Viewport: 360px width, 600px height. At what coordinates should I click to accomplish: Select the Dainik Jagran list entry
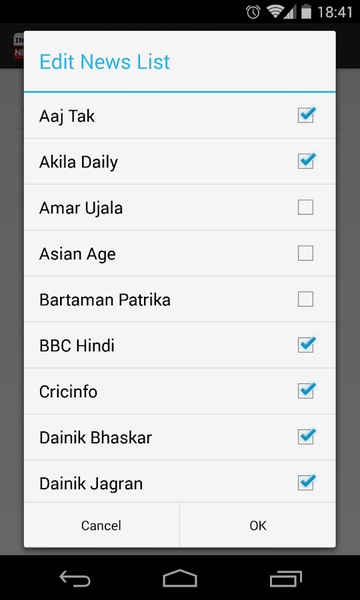coord(180,481)
